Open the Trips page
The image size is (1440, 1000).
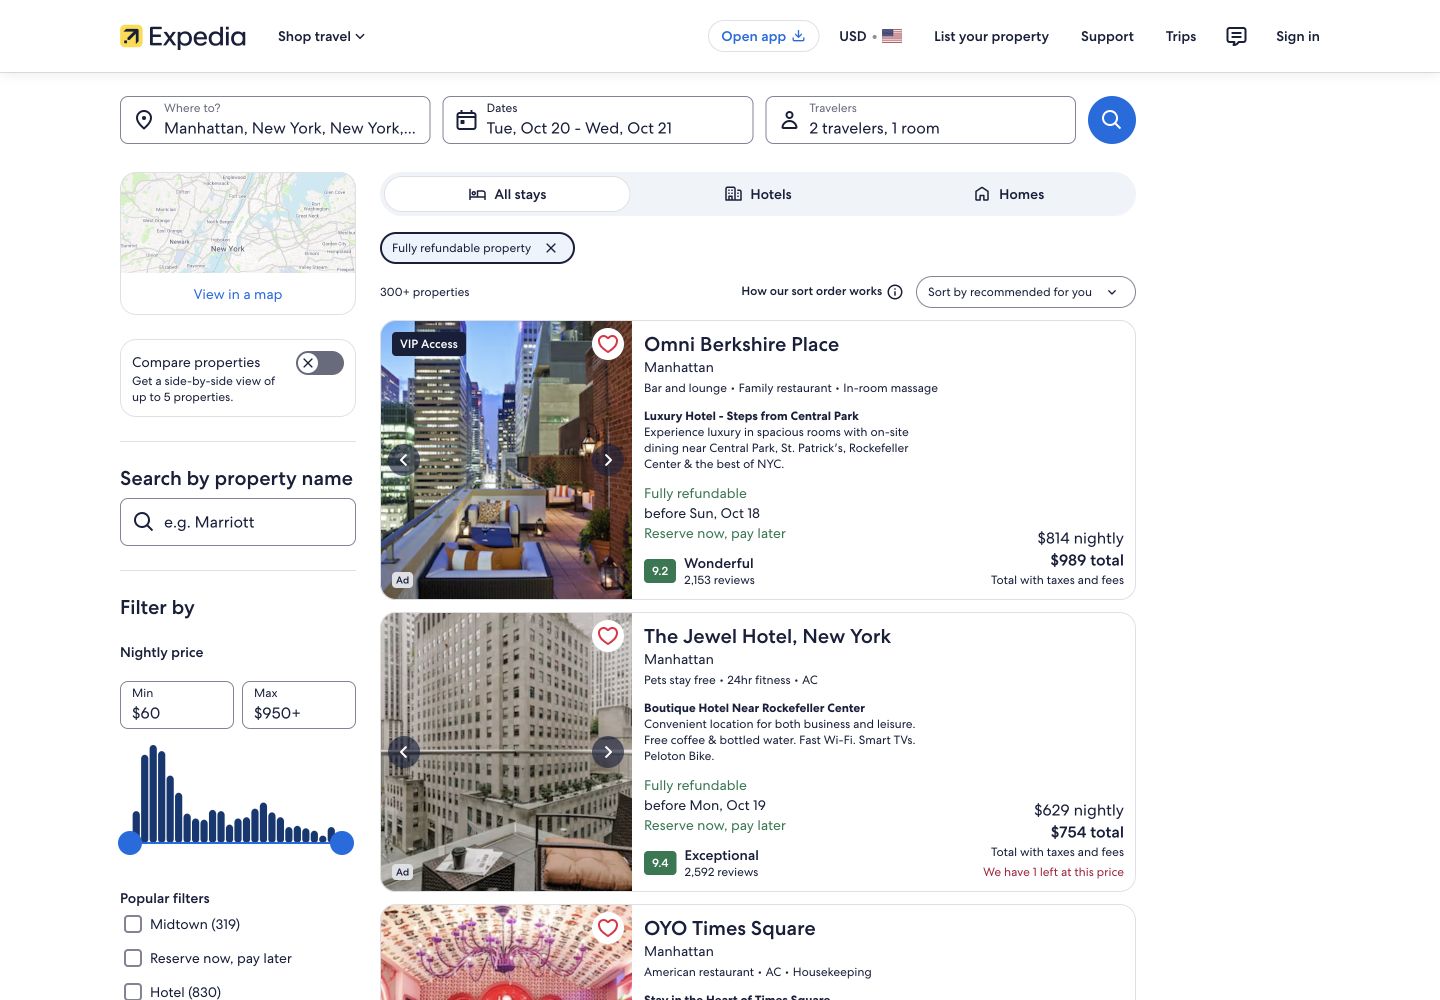pos(1181,36)
